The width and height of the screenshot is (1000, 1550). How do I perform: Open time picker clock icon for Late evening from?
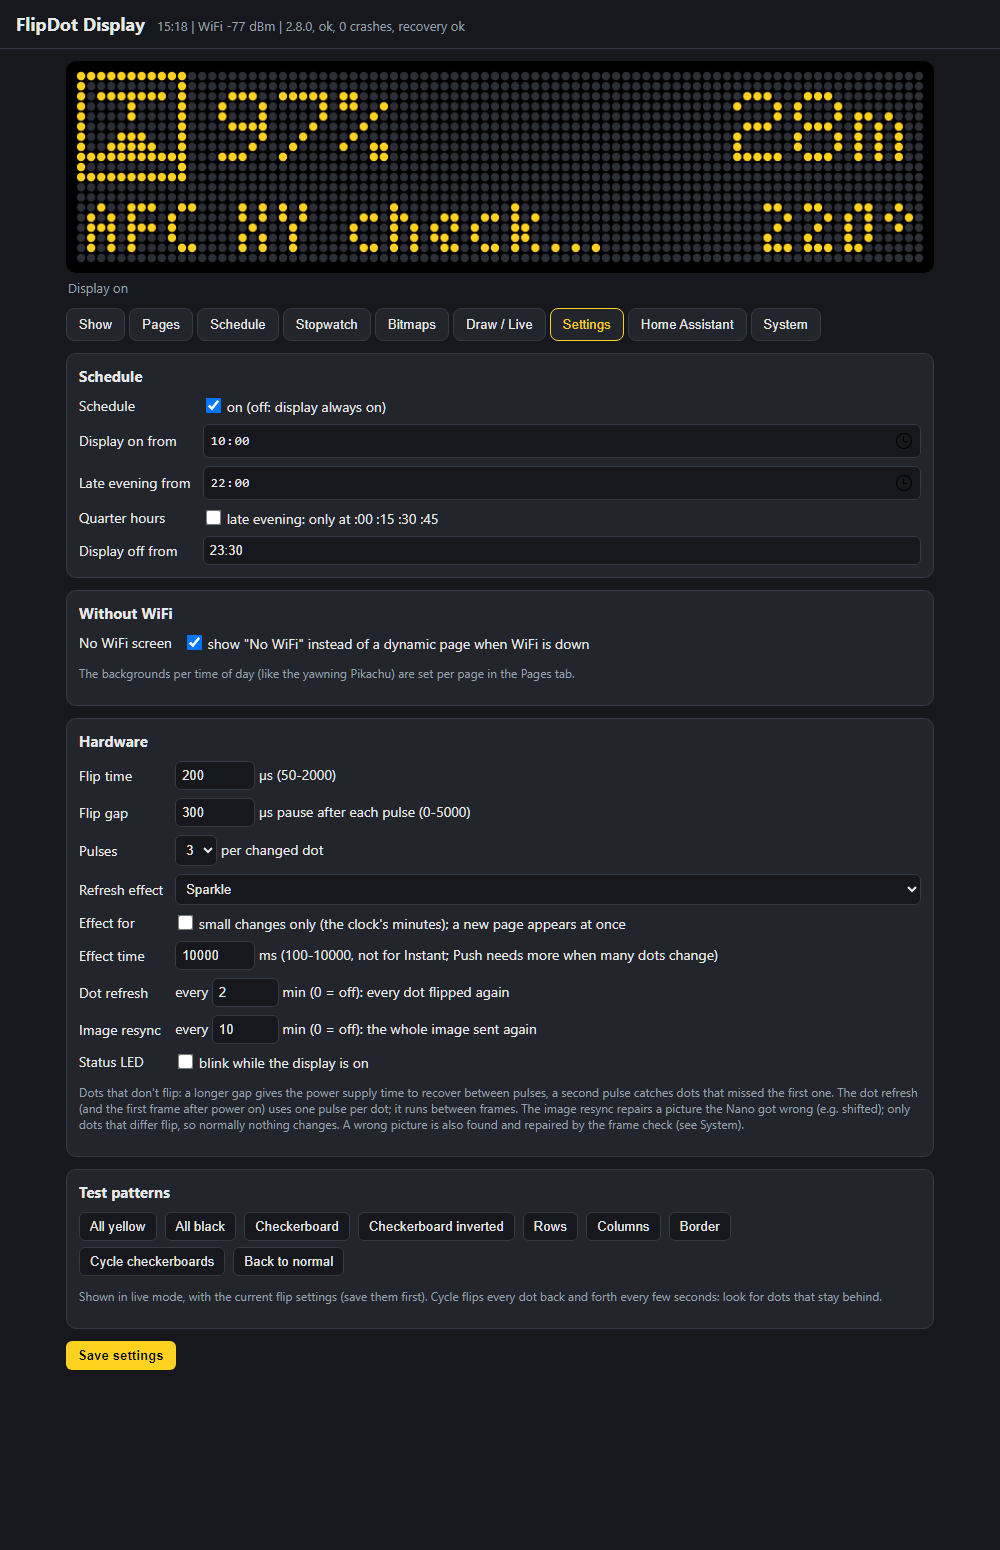903,483
